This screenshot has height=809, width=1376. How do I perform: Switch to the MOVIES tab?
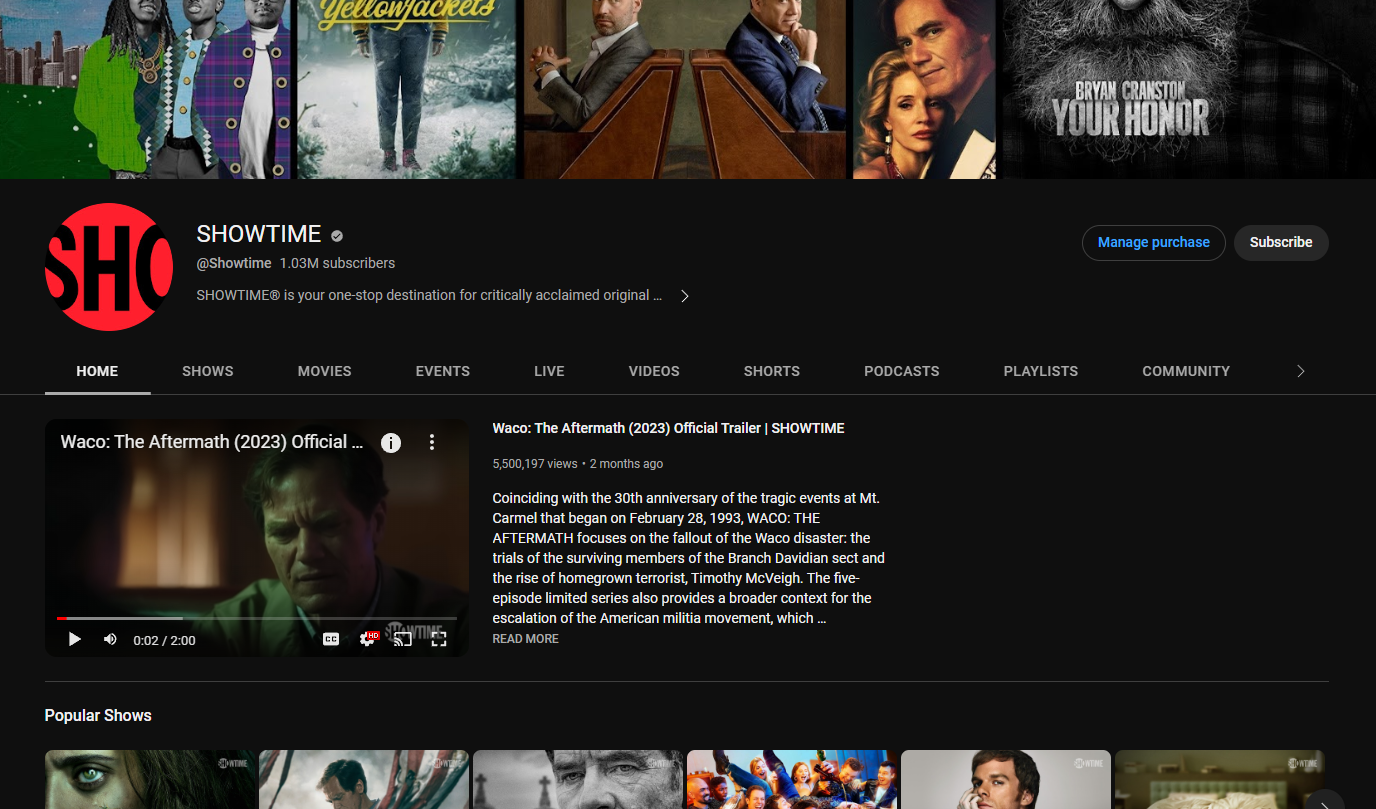tap(325, 371)
